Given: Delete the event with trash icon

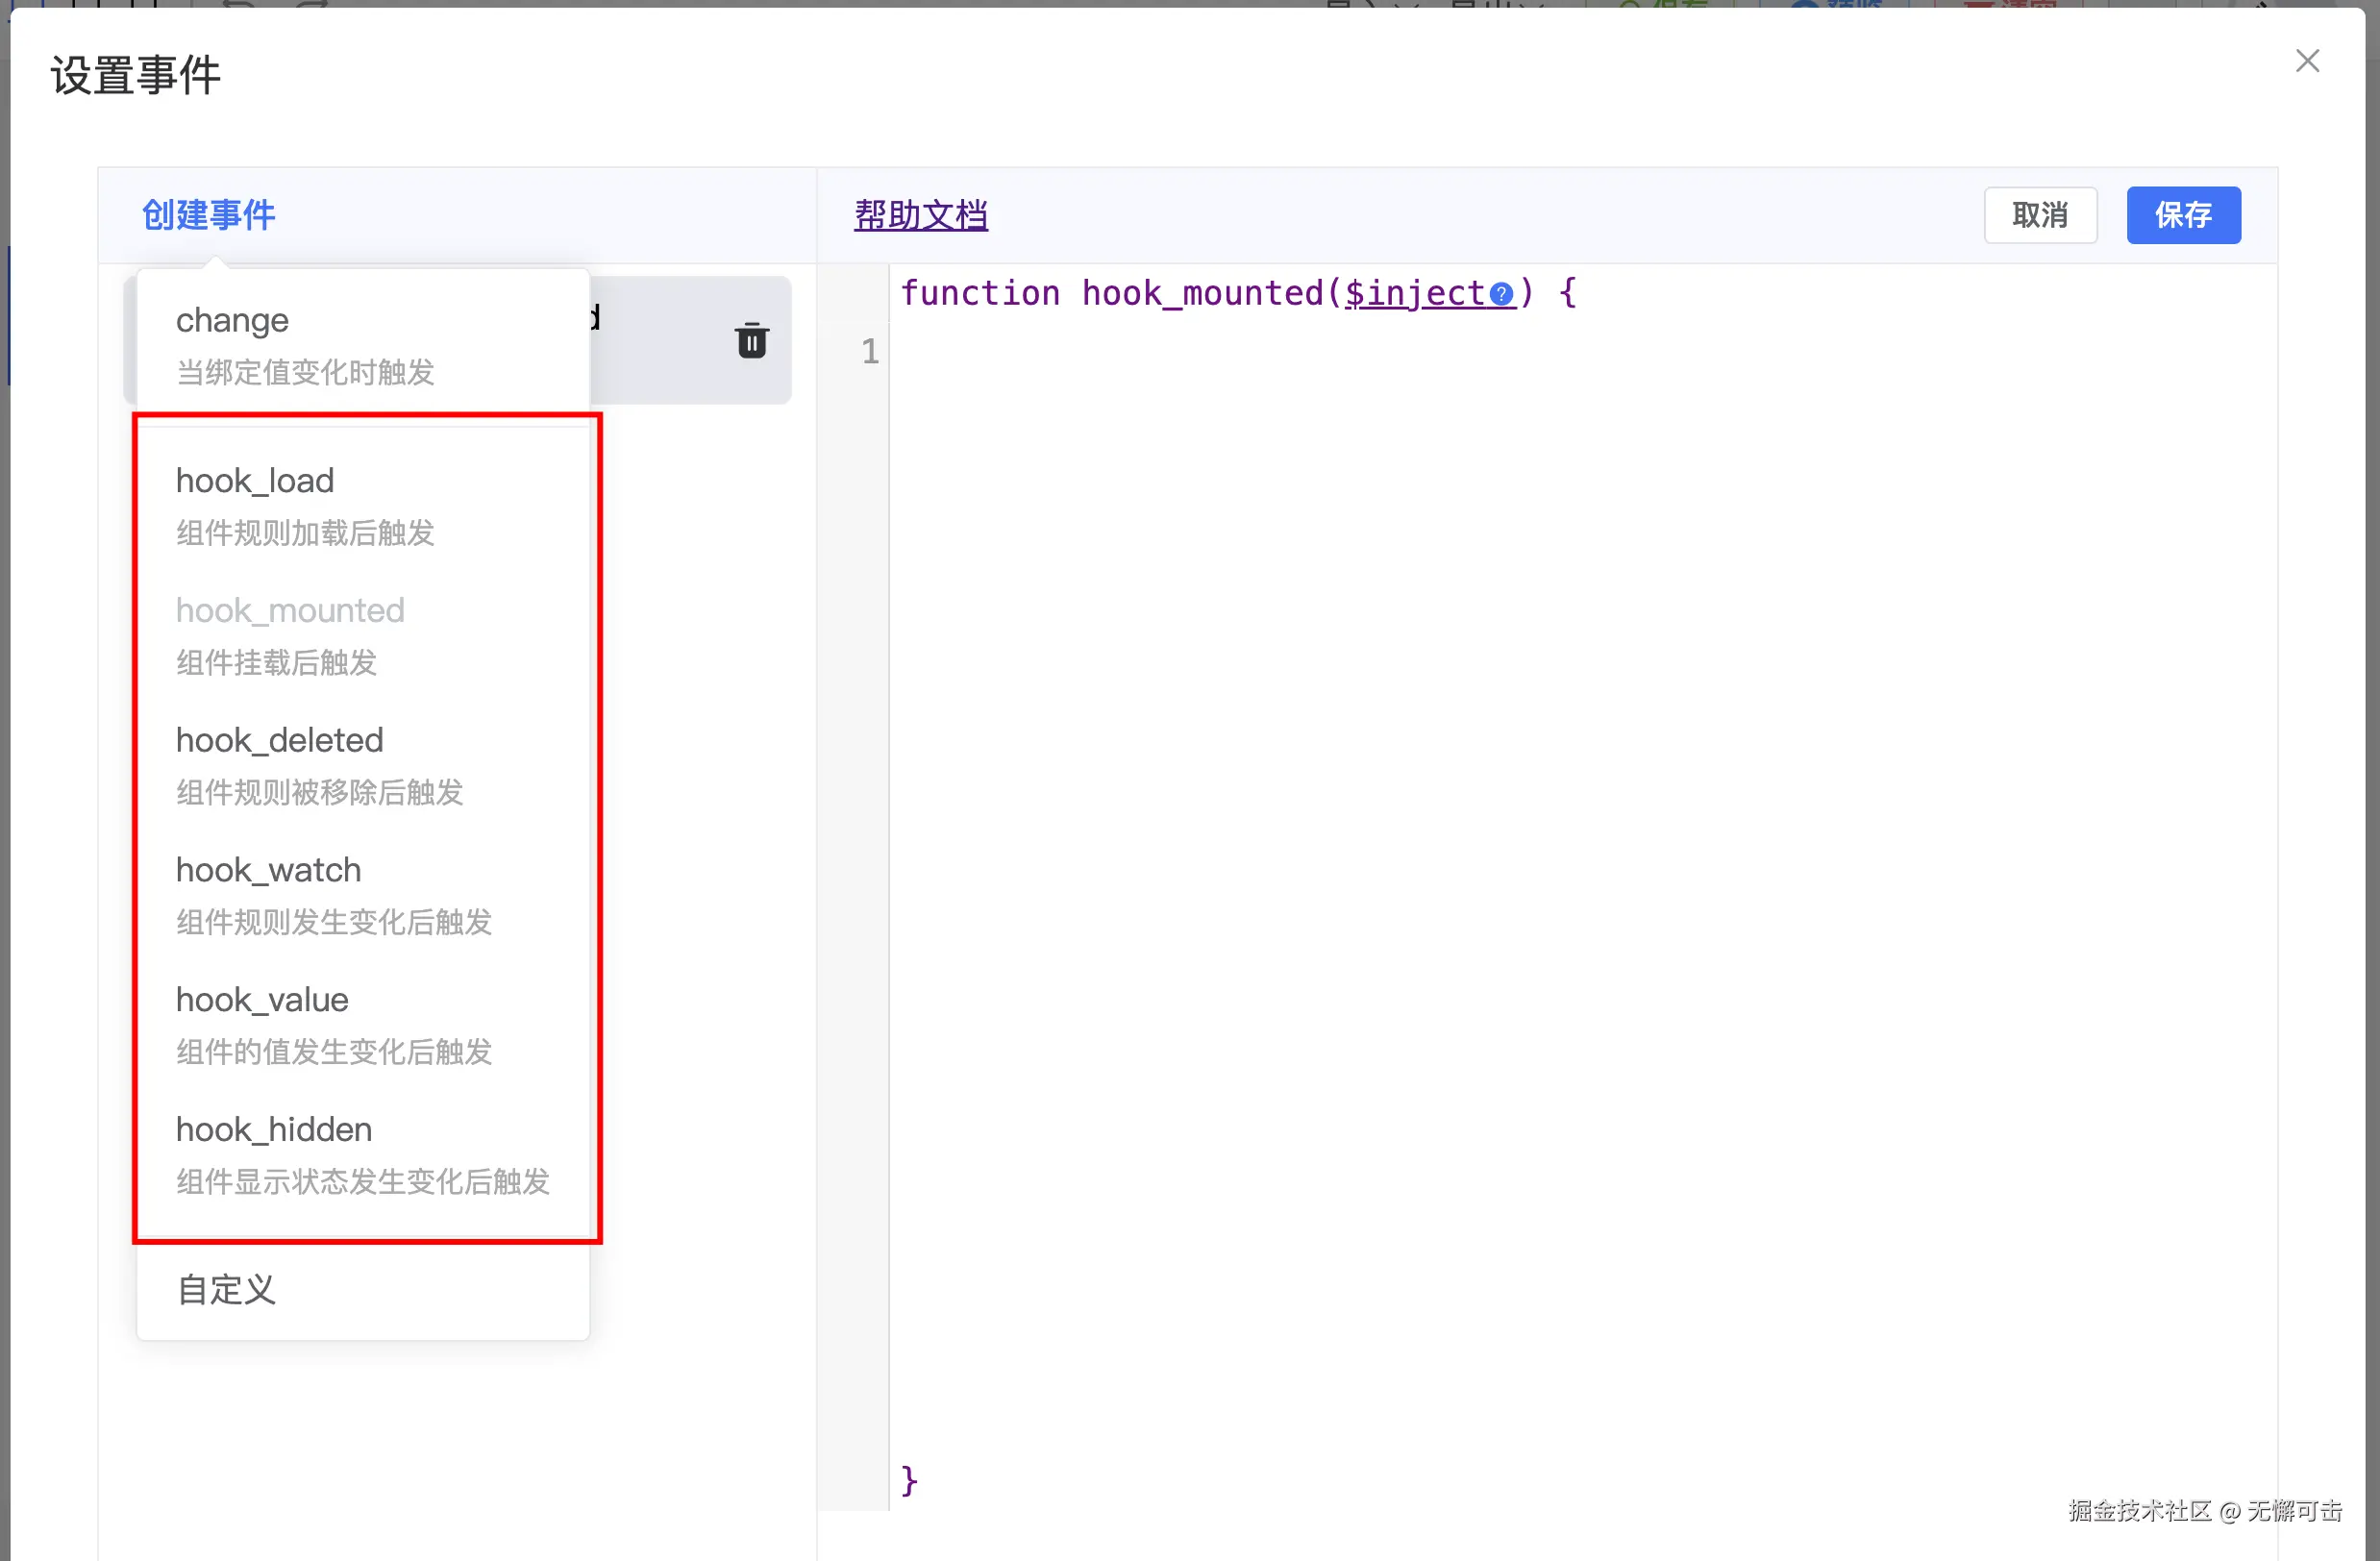Looking at the screenshot, I should coord(751,340).
